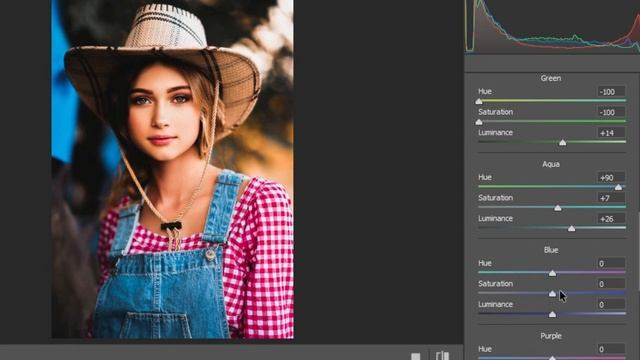This screenshot has height=360, width=640.
Task: Select the Aqua Luminance +26 field
Action: tap(611, 219)
